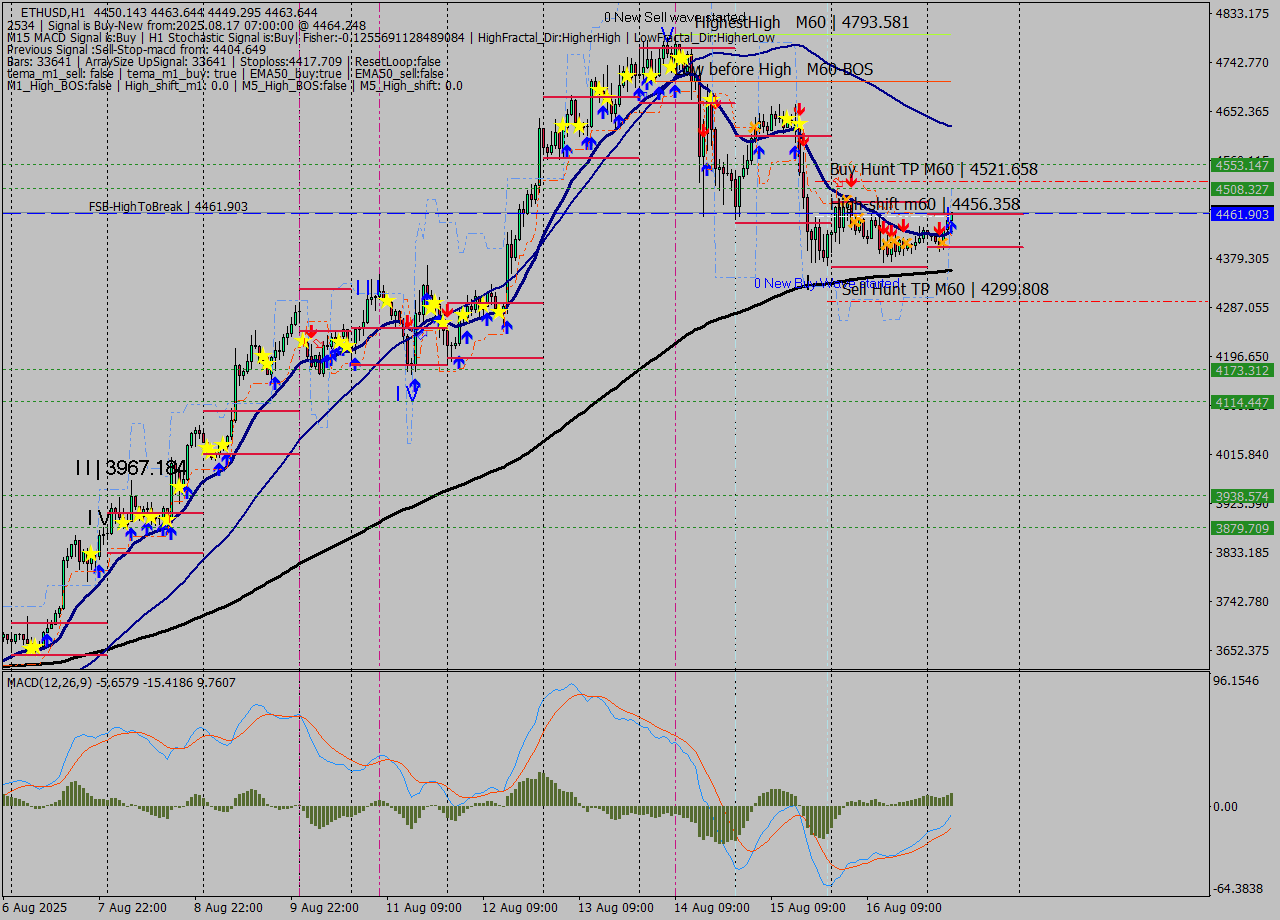Click the blue 4461.903 price tag on axis
The height and width of the screenshot is (920, 1280).
click(x=1241, y=214)
